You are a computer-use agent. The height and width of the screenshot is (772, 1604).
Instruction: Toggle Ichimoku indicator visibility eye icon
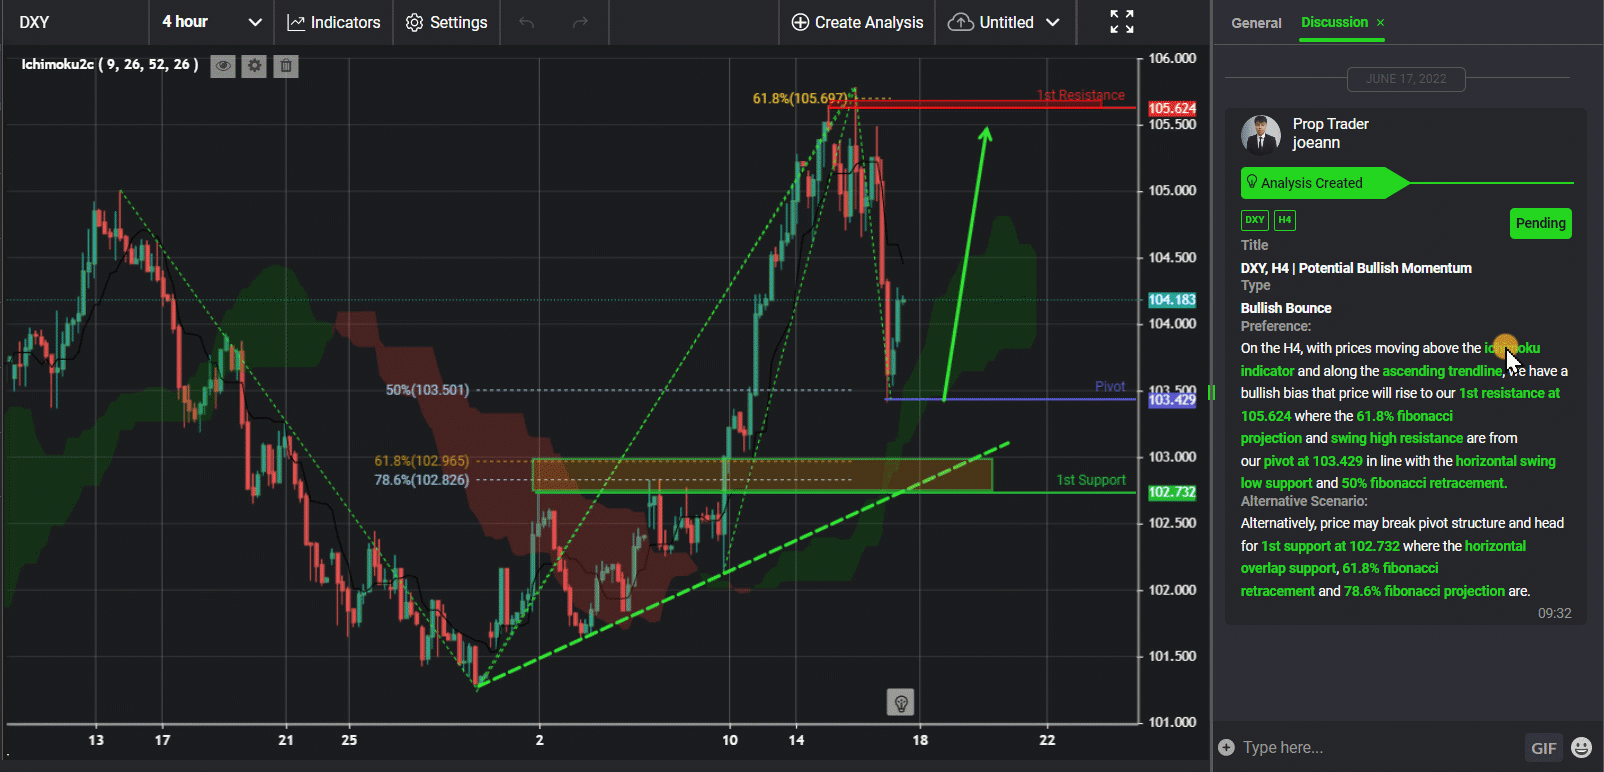pyautogui.click(x=223, y=66)
